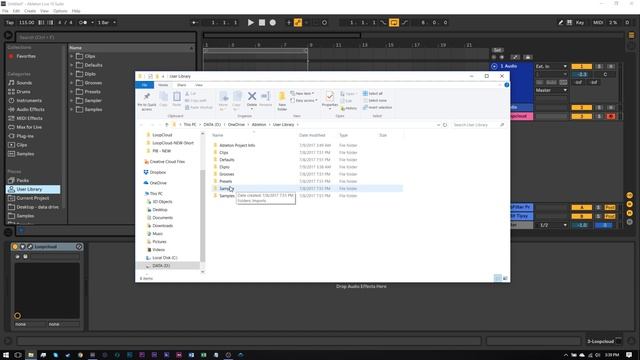Open the Plug-ins category in browser
Screen dimensions: 640x360
(25, 136)
